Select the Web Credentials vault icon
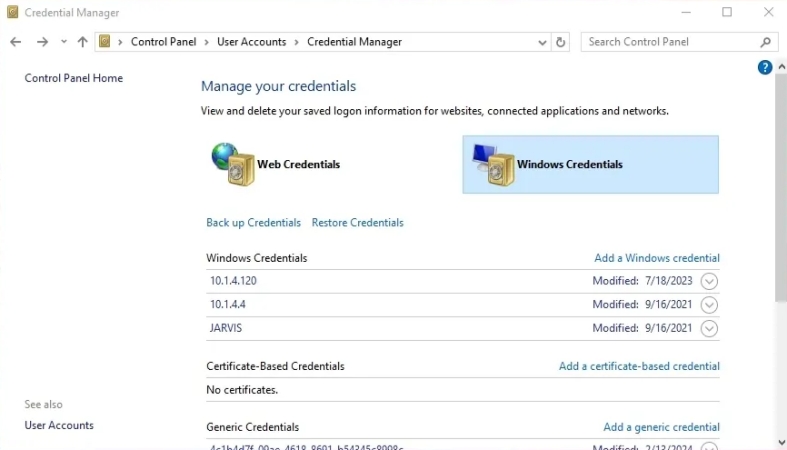This screenshot has width=787, height=450. click(232, 164)
